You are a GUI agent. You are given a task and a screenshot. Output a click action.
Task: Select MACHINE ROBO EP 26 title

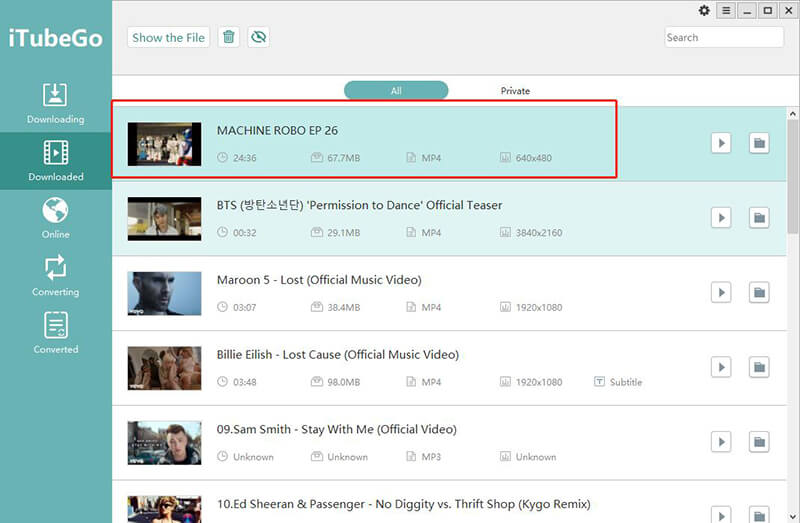click(277, 131)
